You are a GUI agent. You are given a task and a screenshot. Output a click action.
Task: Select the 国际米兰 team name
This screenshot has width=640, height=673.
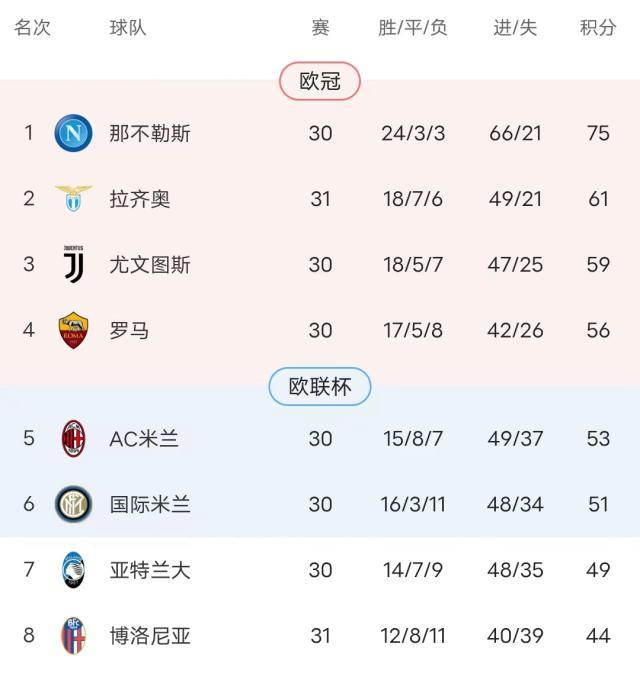coord(150,504)
